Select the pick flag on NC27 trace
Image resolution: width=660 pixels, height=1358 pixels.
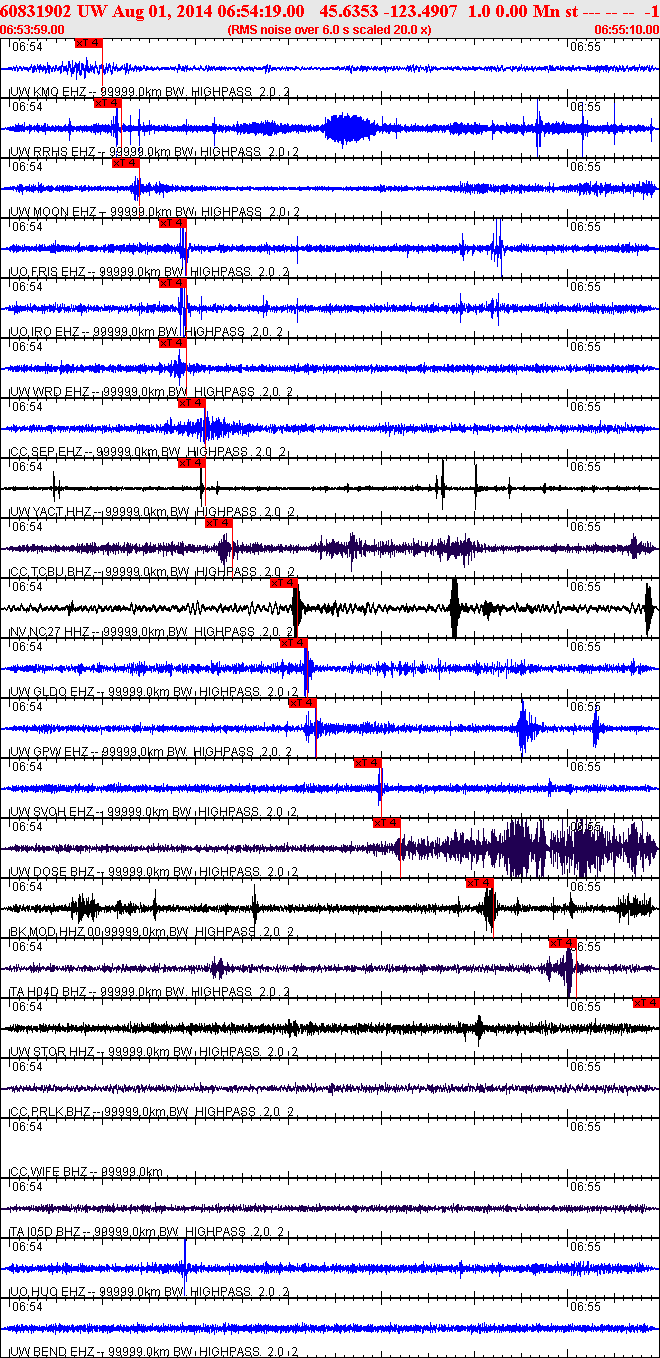pos(284,583)
